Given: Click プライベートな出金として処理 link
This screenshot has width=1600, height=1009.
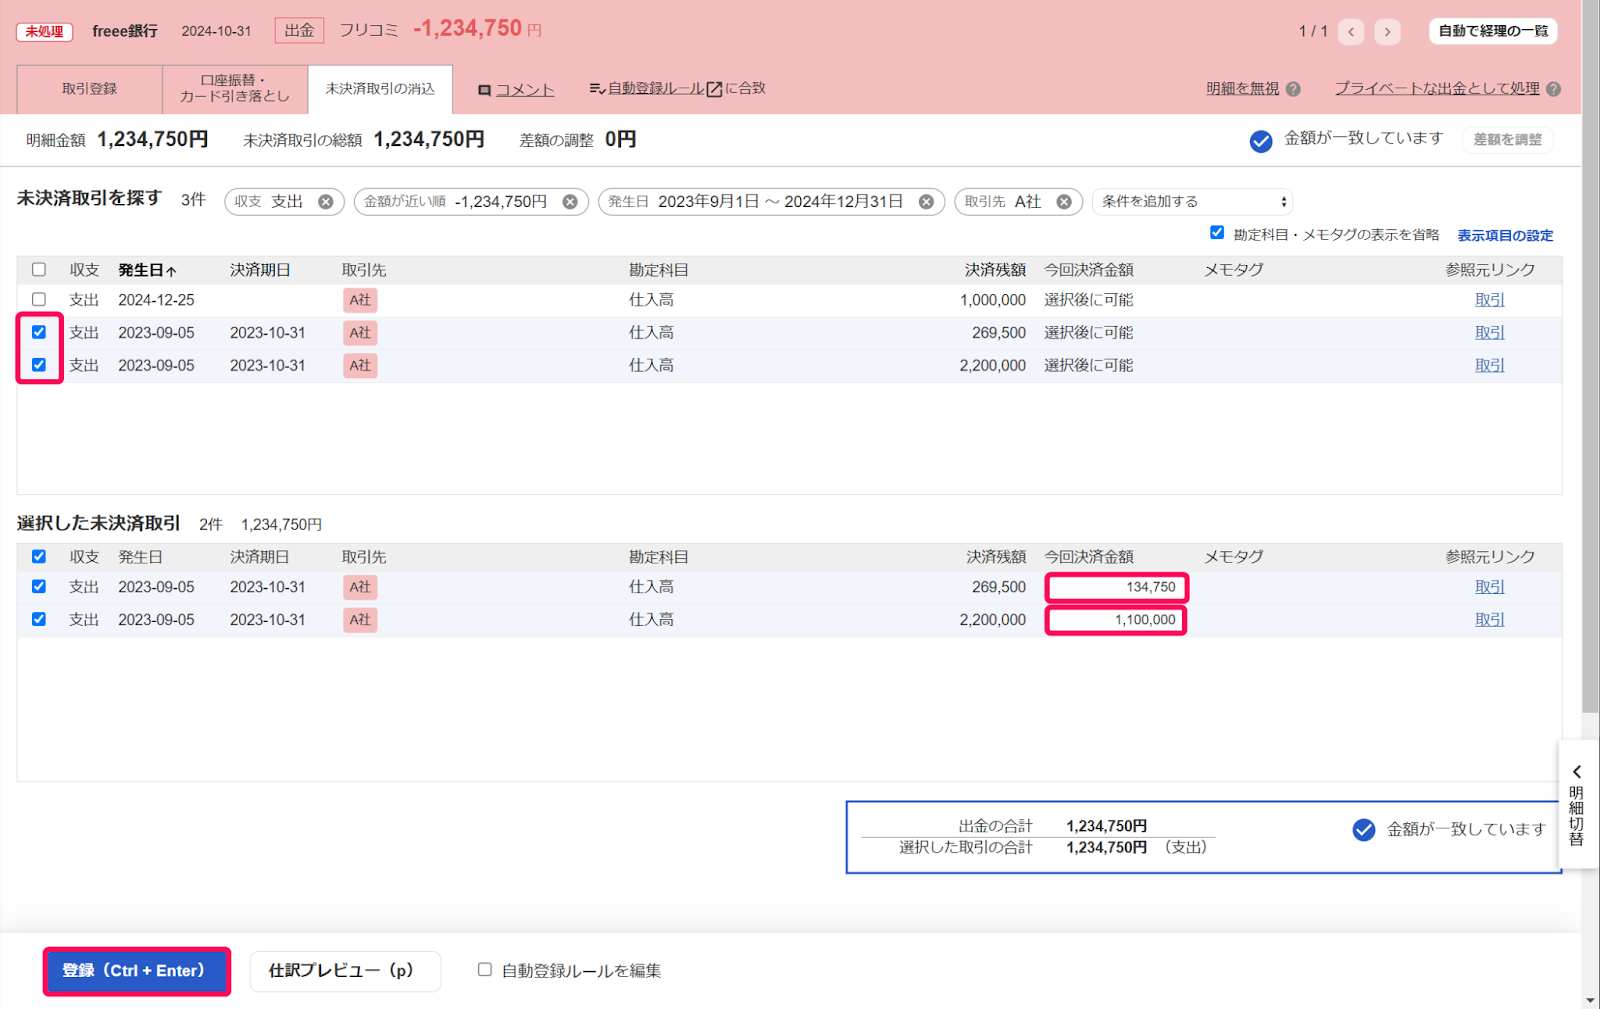Looking at the screenshot, I should click(1437, 89).
